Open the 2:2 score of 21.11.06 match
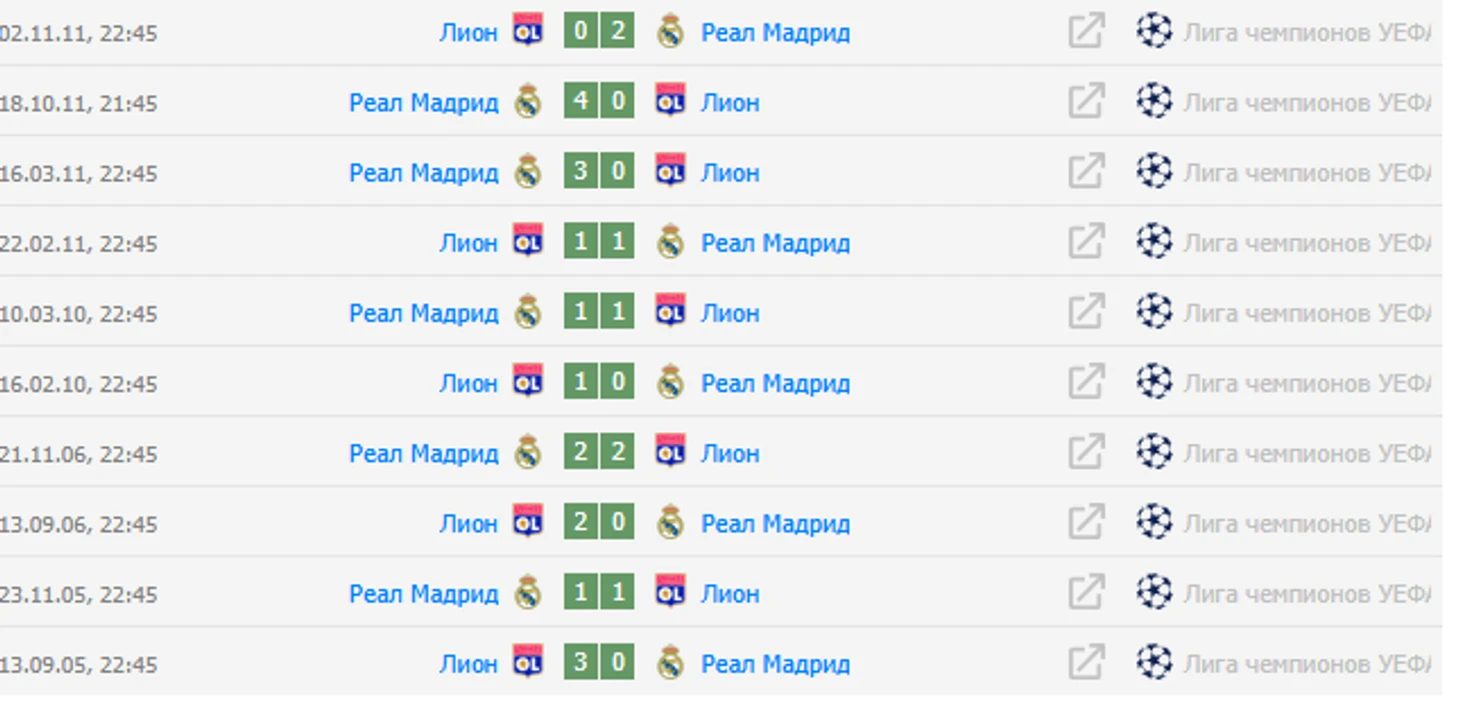This screenshot has width=1460, height=708. coord(599,452)
